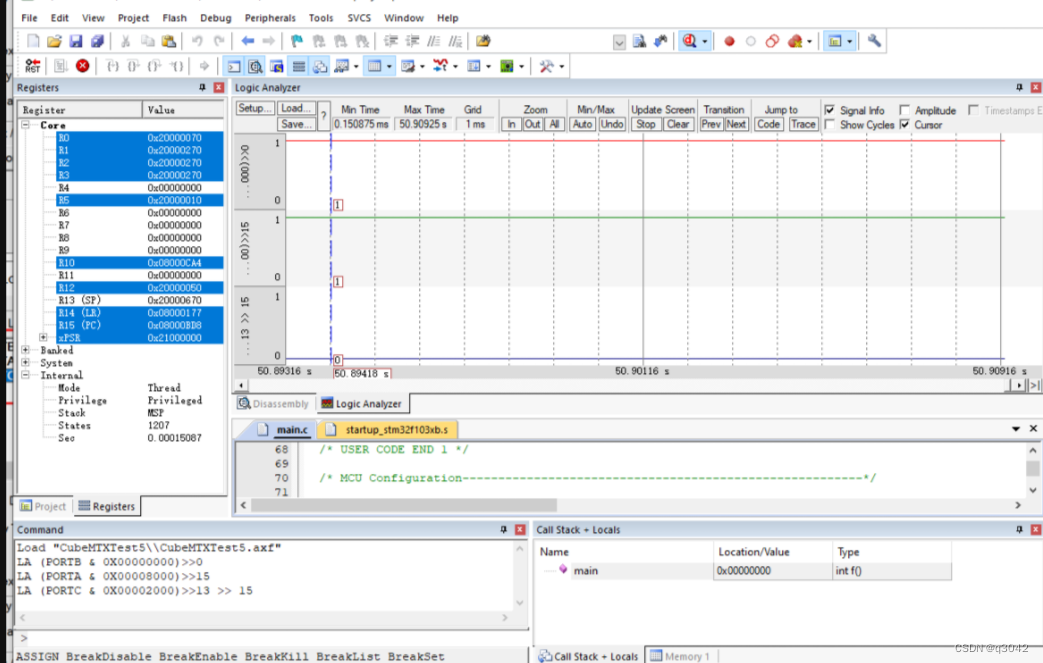Insert breakpoint with solid red dot icon

pyautogui.click(x=729, y=41)
